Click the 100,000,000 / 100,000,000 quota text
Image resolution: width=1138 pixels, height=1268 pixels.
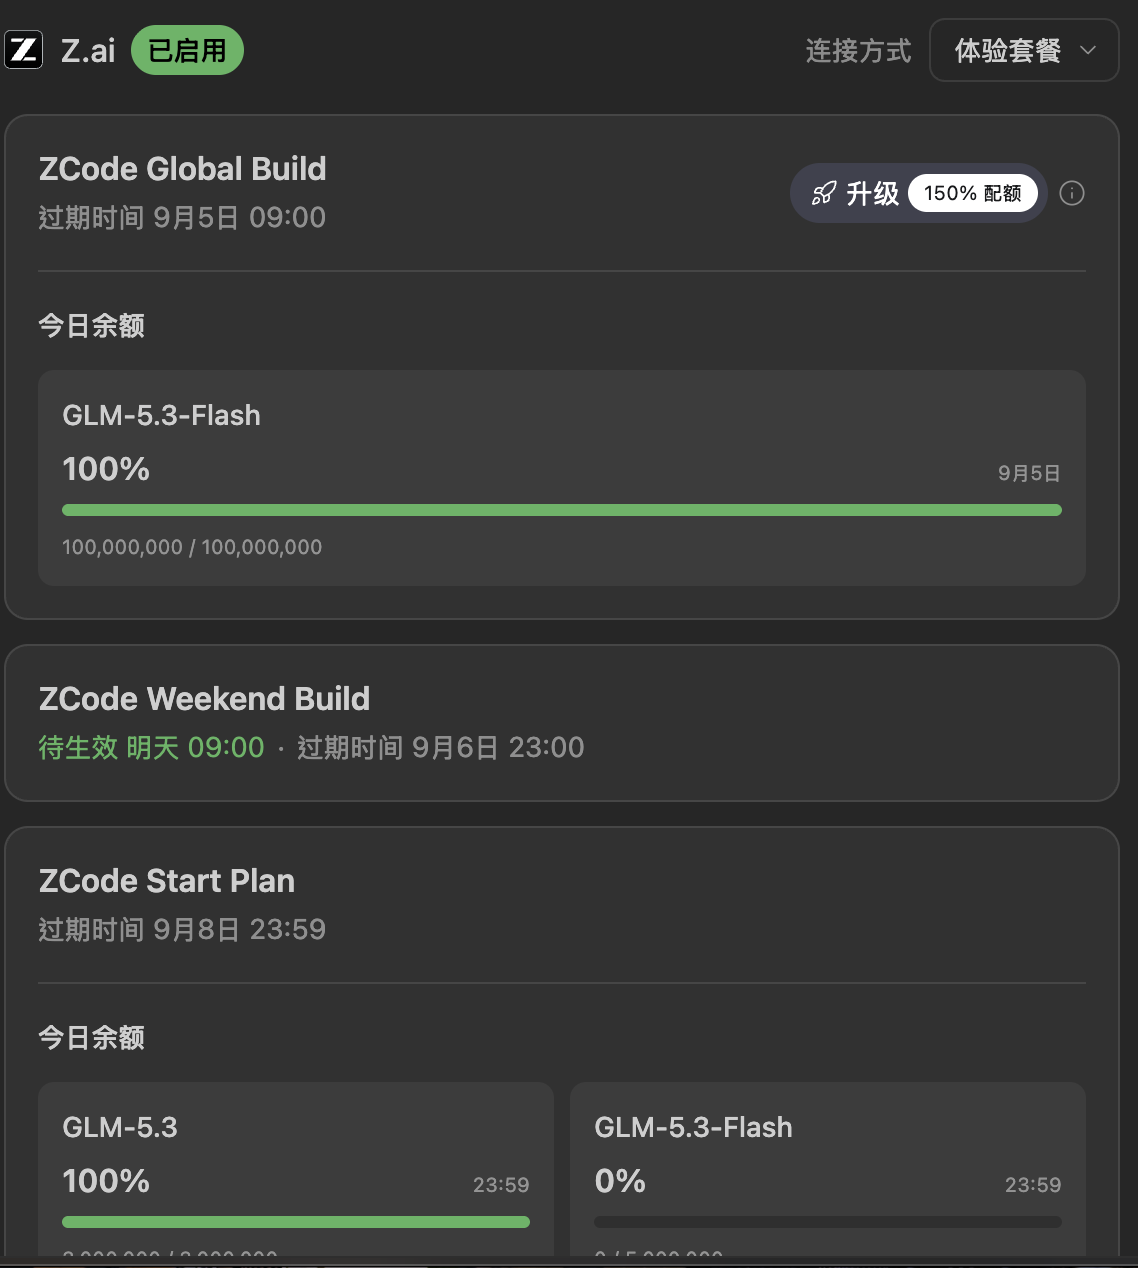pos(192,547)
